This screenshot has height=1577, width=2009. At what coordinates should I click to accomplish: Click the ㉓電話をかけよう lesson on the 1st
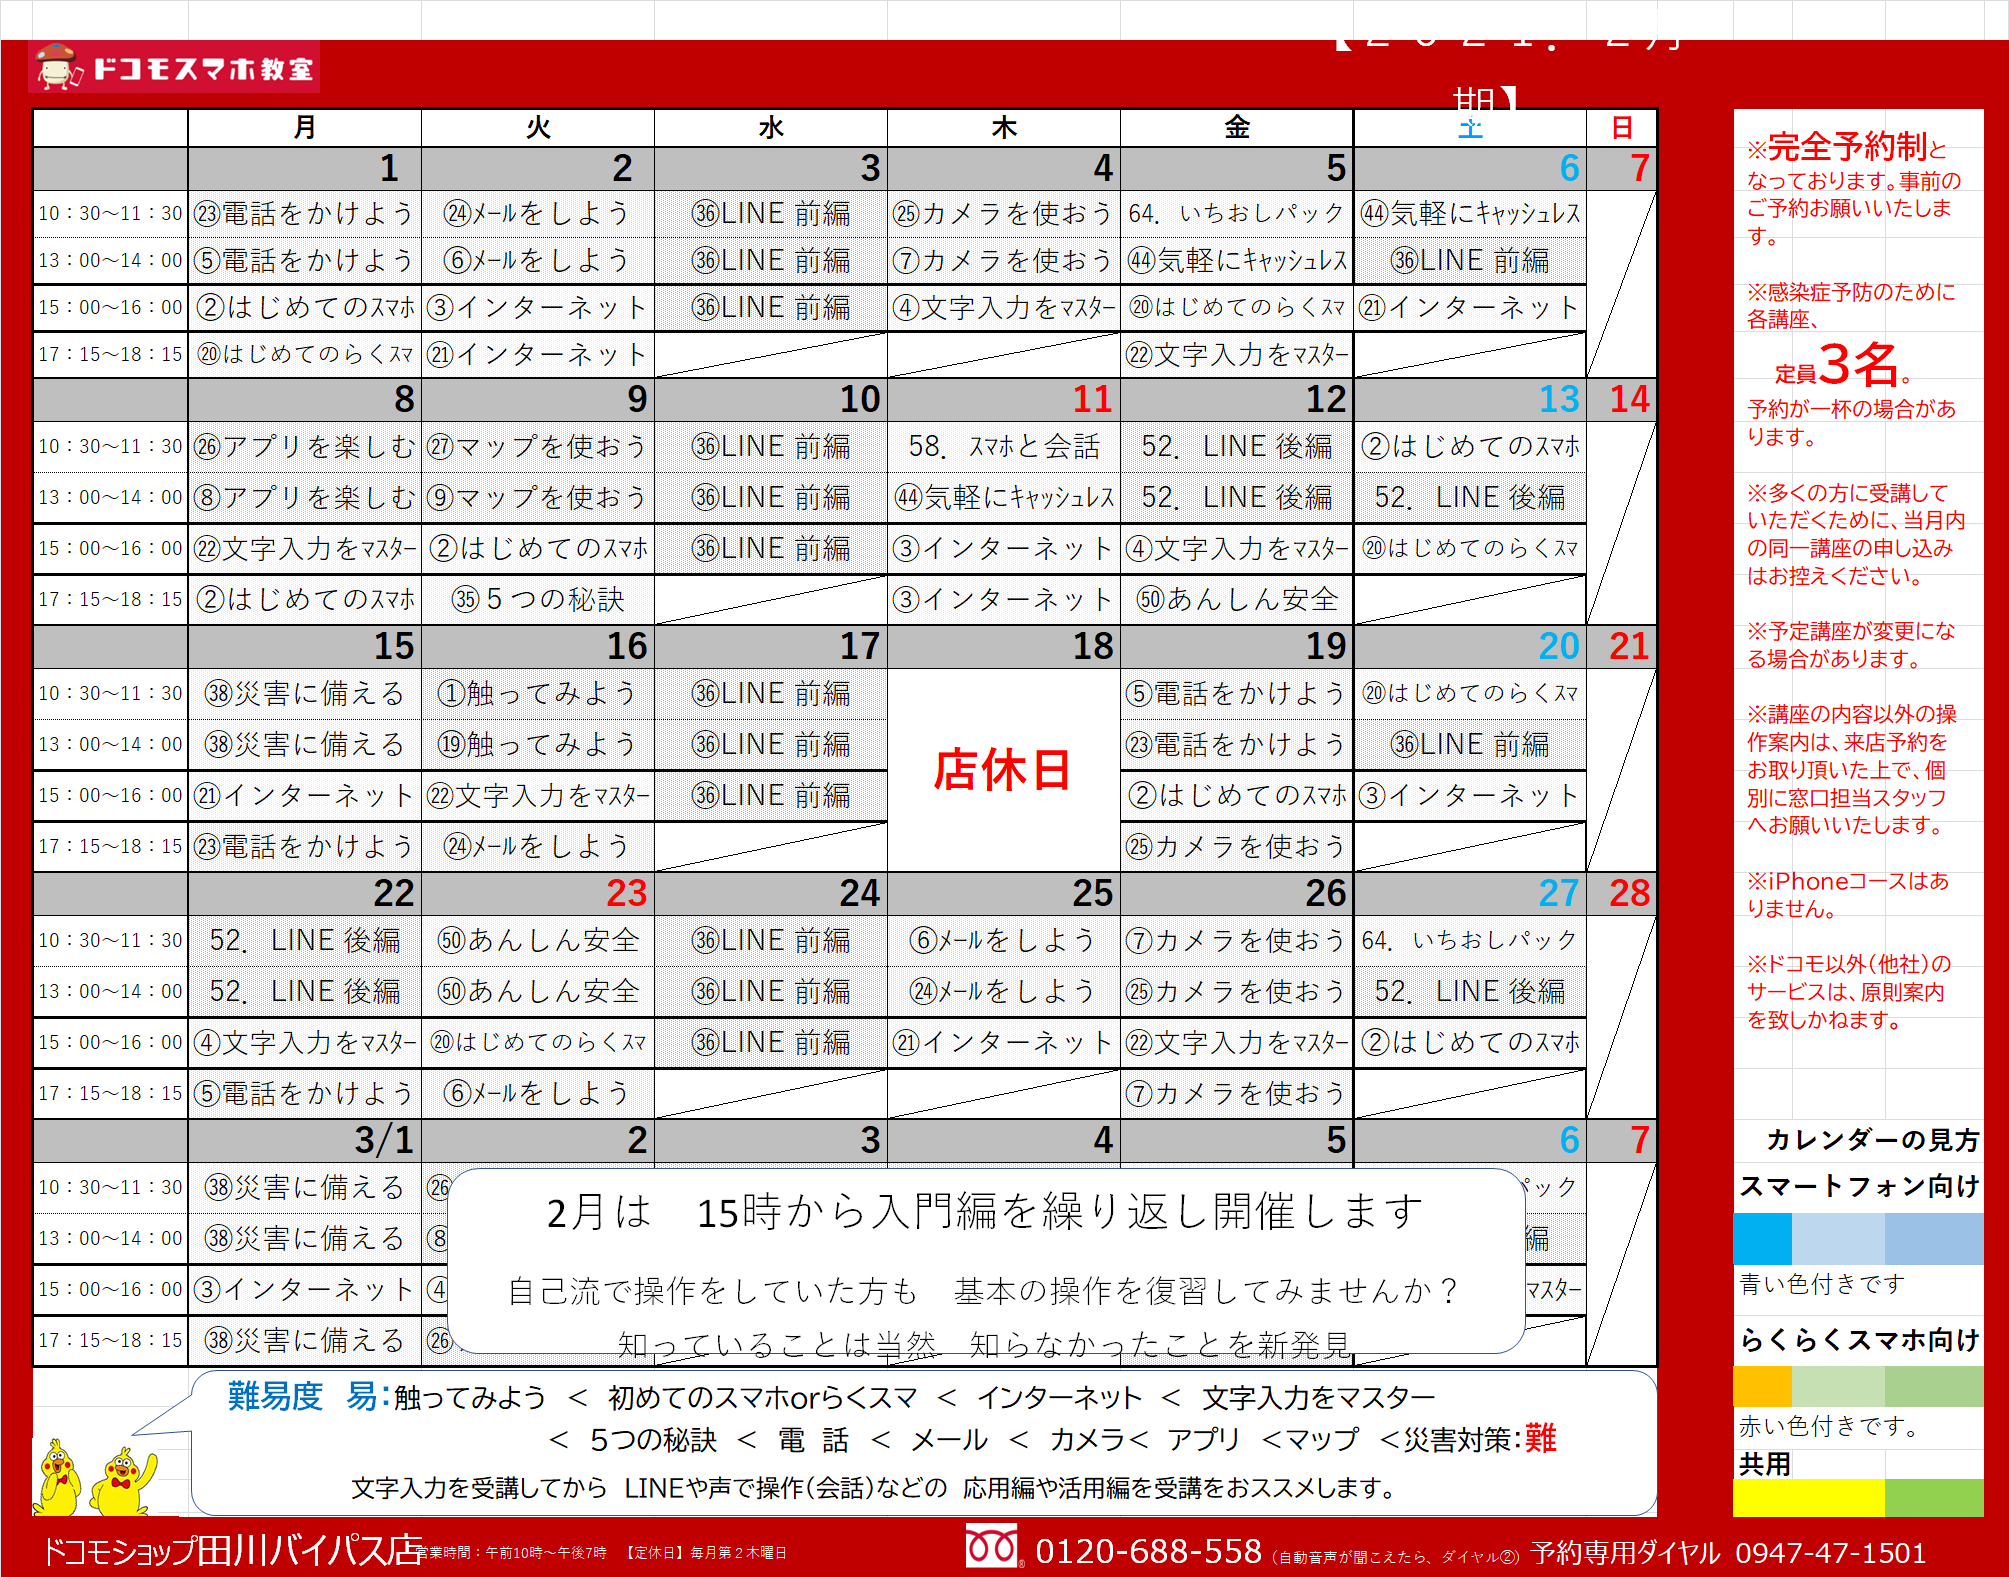[x=304, y=213]
